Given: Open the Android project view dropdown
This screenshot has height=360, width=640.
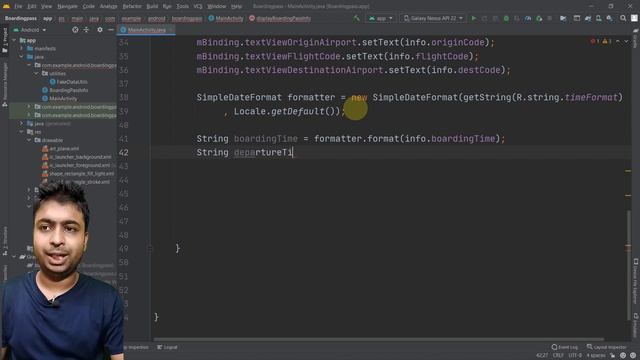Looking at the screenshot, I should pos(30,30).
